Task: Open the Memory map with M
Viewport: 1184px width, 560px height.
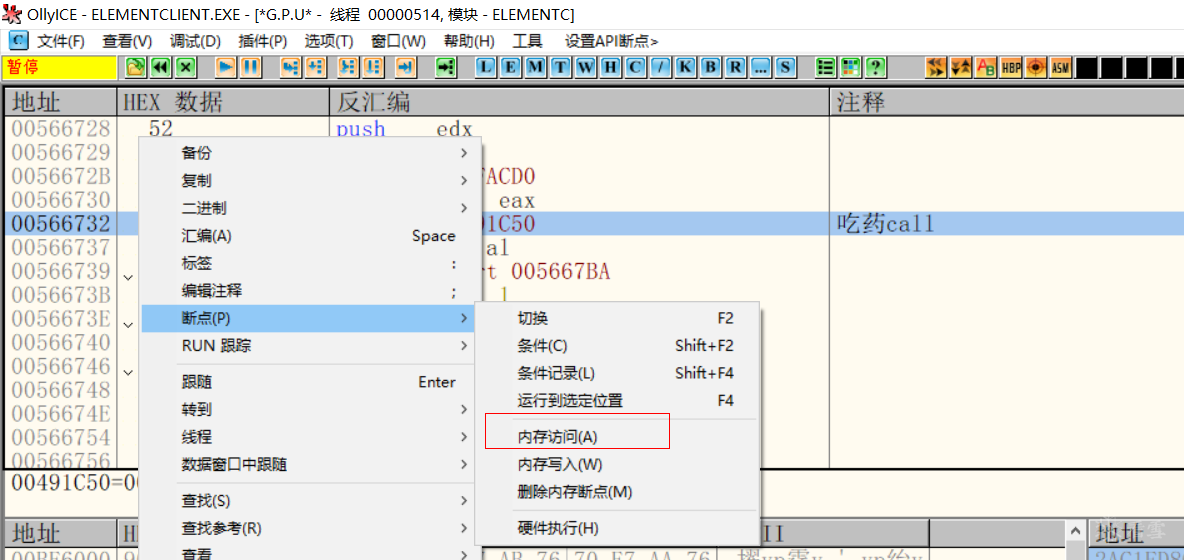Action: click(537, 67)
